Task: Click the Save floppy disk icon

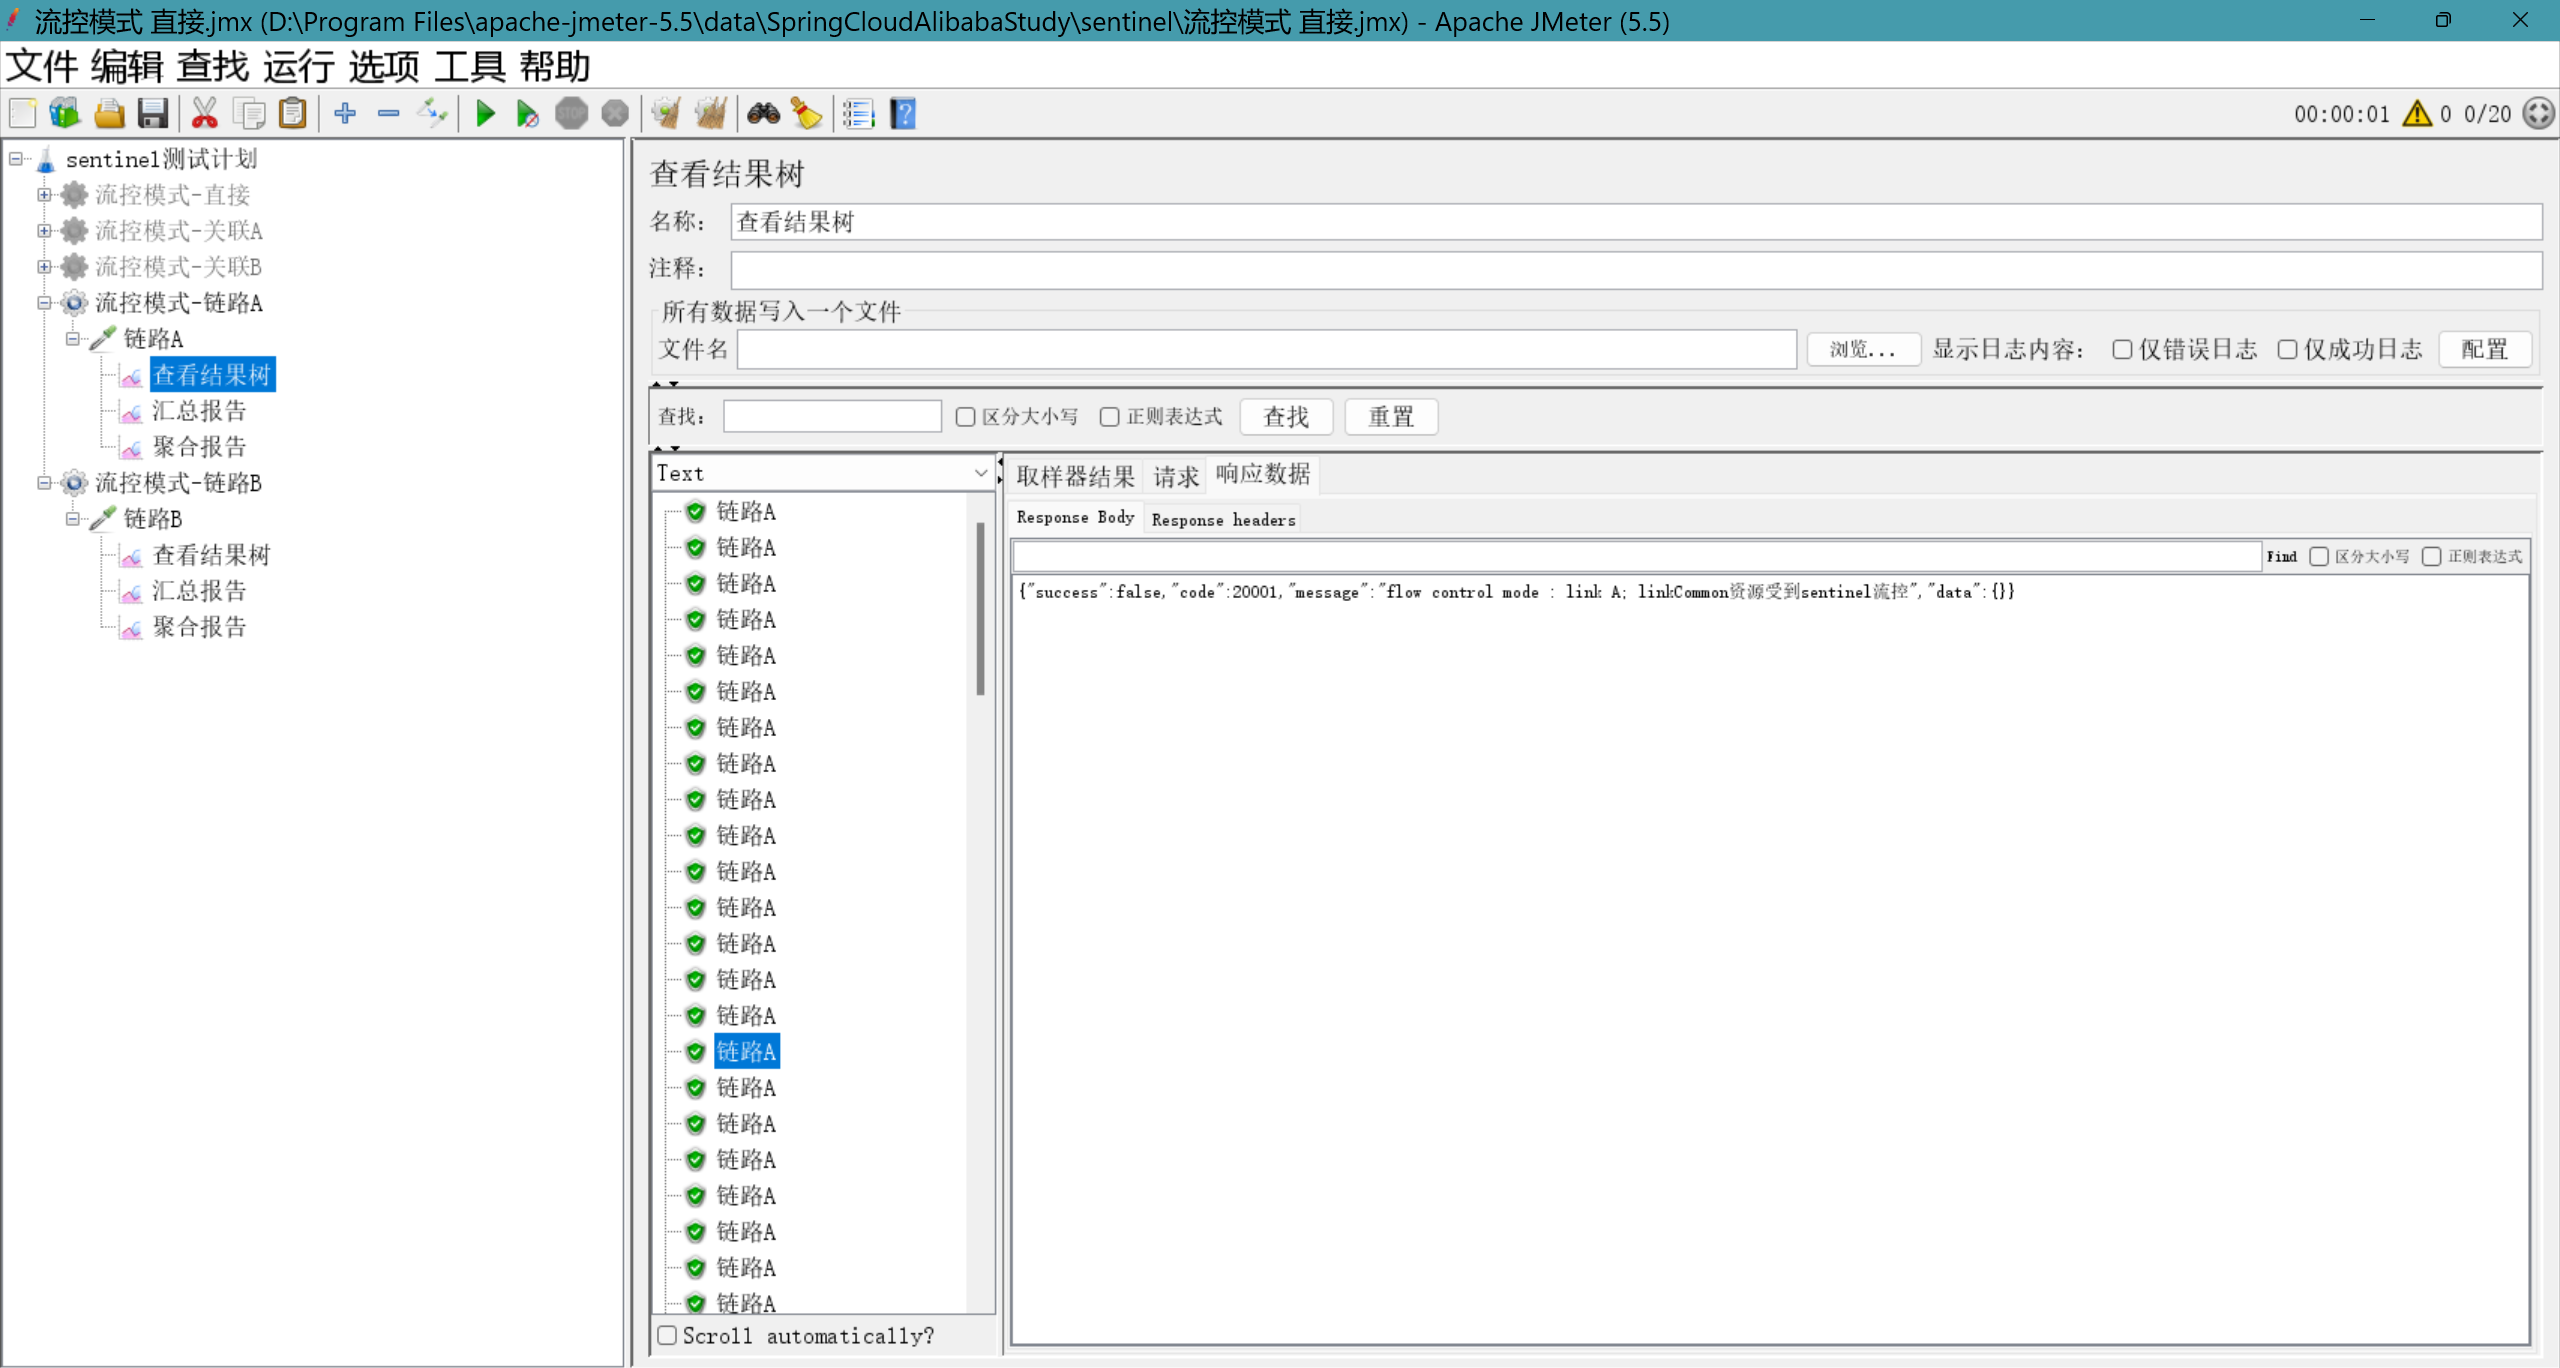Action: click(x=153, y=114)
